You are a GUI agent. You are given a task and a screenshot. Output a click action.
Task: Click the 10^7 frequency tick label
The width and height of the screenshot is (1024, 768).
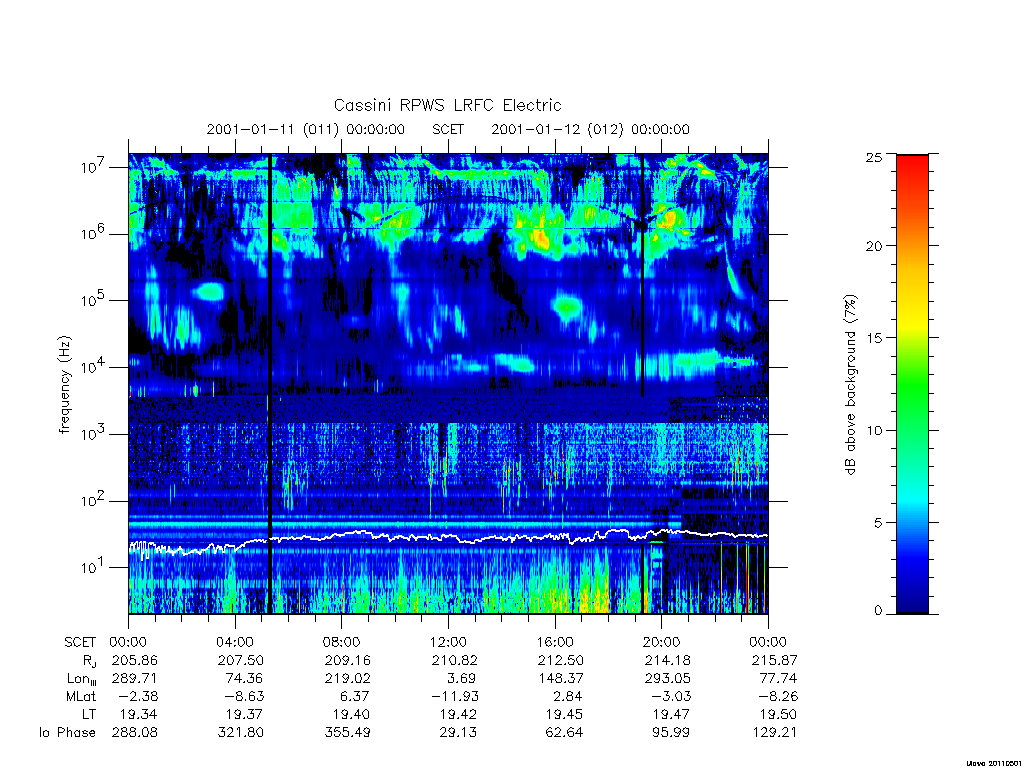[x=94, y=167]
